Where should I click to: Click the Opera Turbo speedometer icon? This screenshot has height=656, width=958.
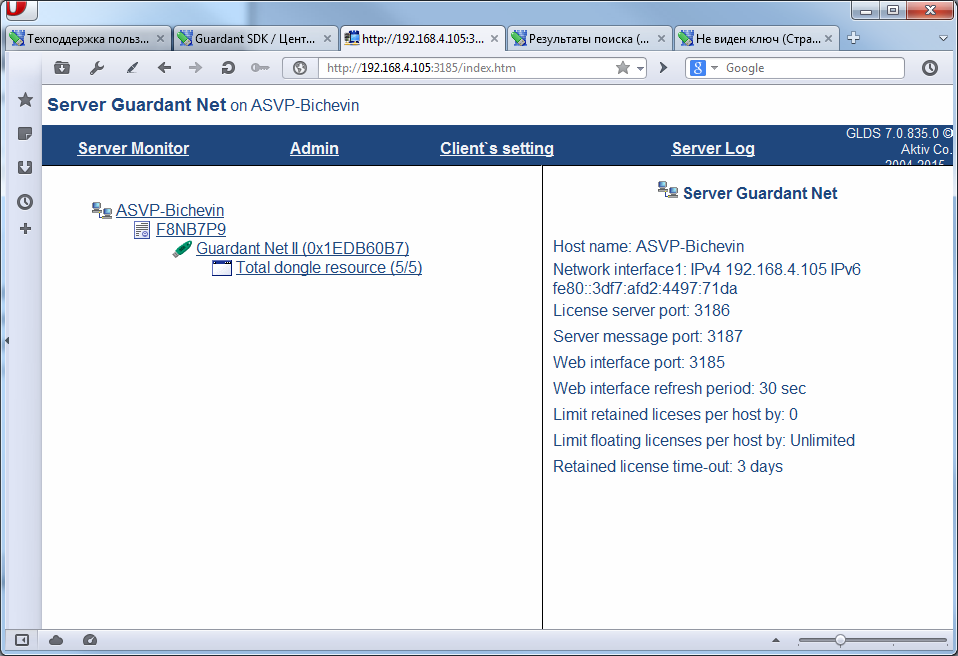pos(89,640)
